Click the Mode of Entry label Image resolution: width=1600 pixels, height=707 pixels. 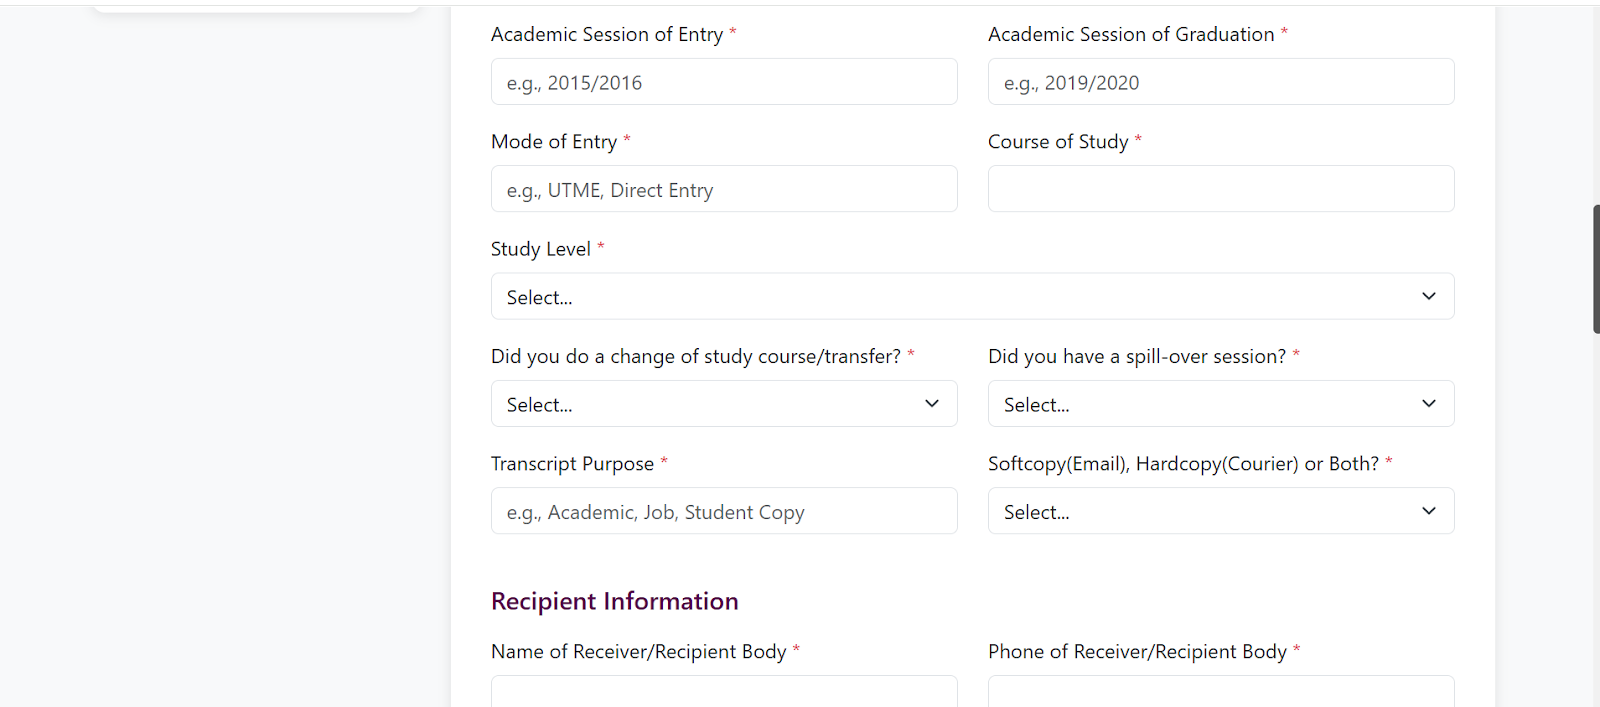point(554,142)
